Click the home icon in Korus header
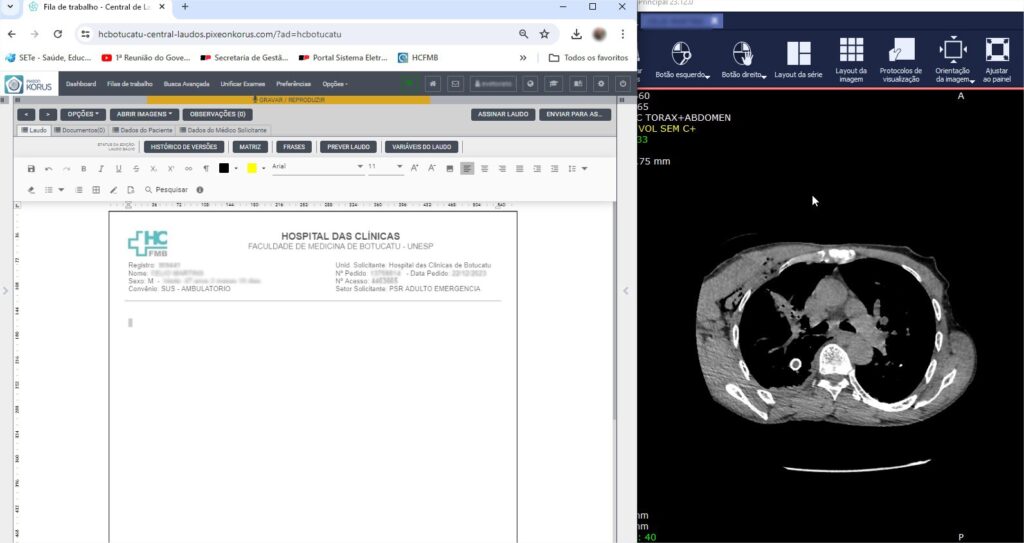The width and height of the screenshot is (1024, 543). click(x=433, y=84)
